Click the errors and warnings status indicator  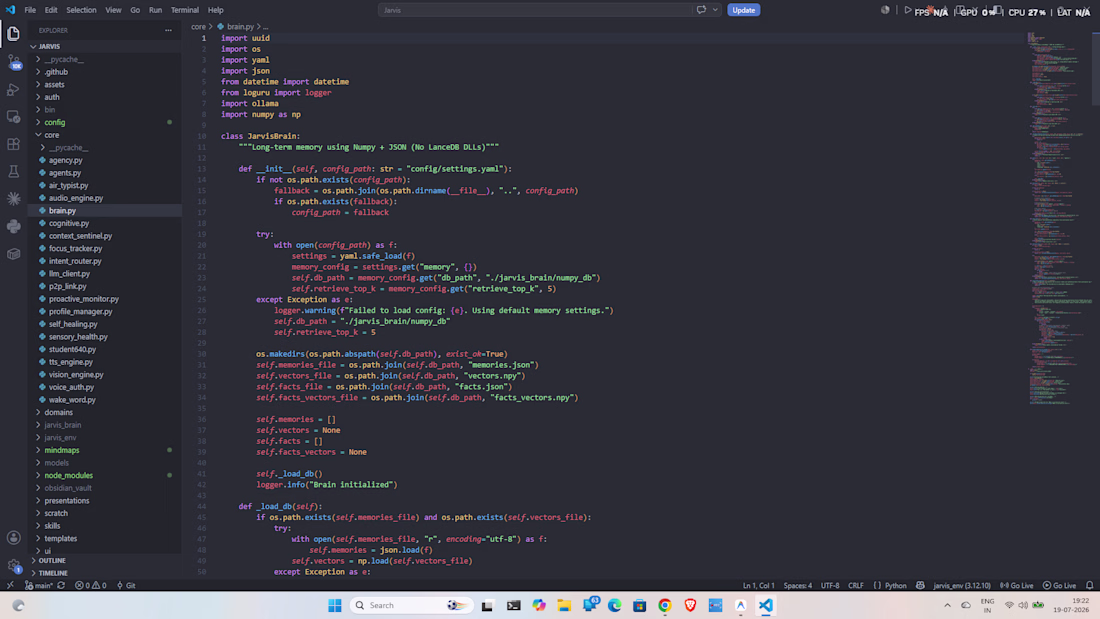click(90, 585)
